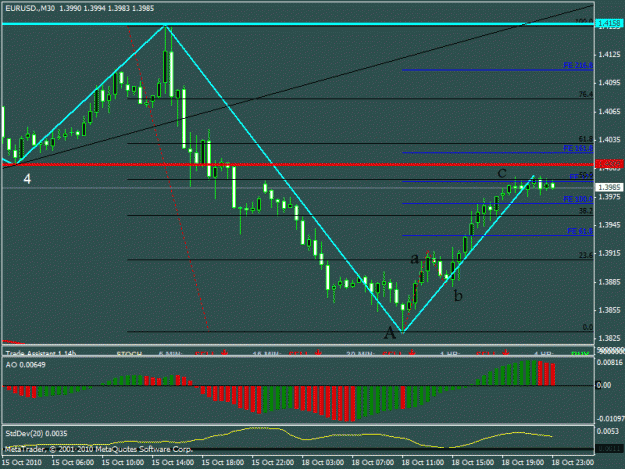Image resolution: width=625 pixels, height=469 pixels.
Task: Click the 1.4125 price axis value
Action: tap(609, 55)
